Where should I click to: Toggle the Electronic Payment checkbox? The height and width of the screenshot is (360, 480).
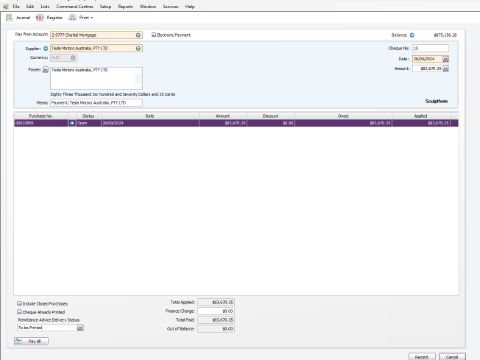pyautogui.click(x=154, y=35)
